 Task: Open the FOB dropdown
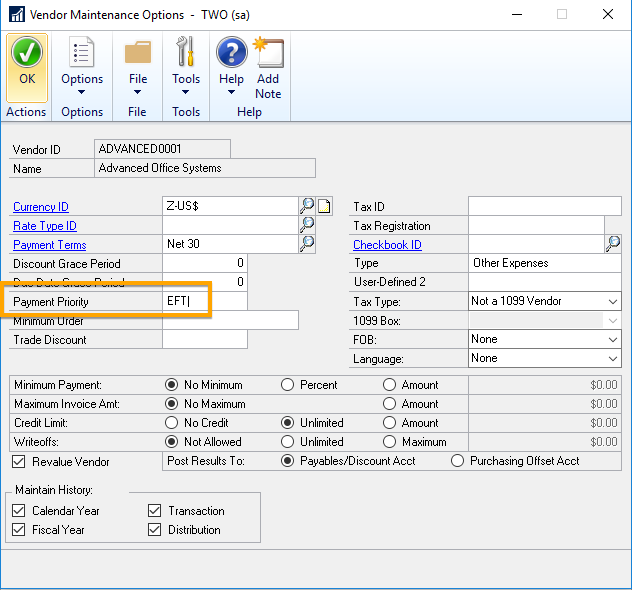pos(613,340)
